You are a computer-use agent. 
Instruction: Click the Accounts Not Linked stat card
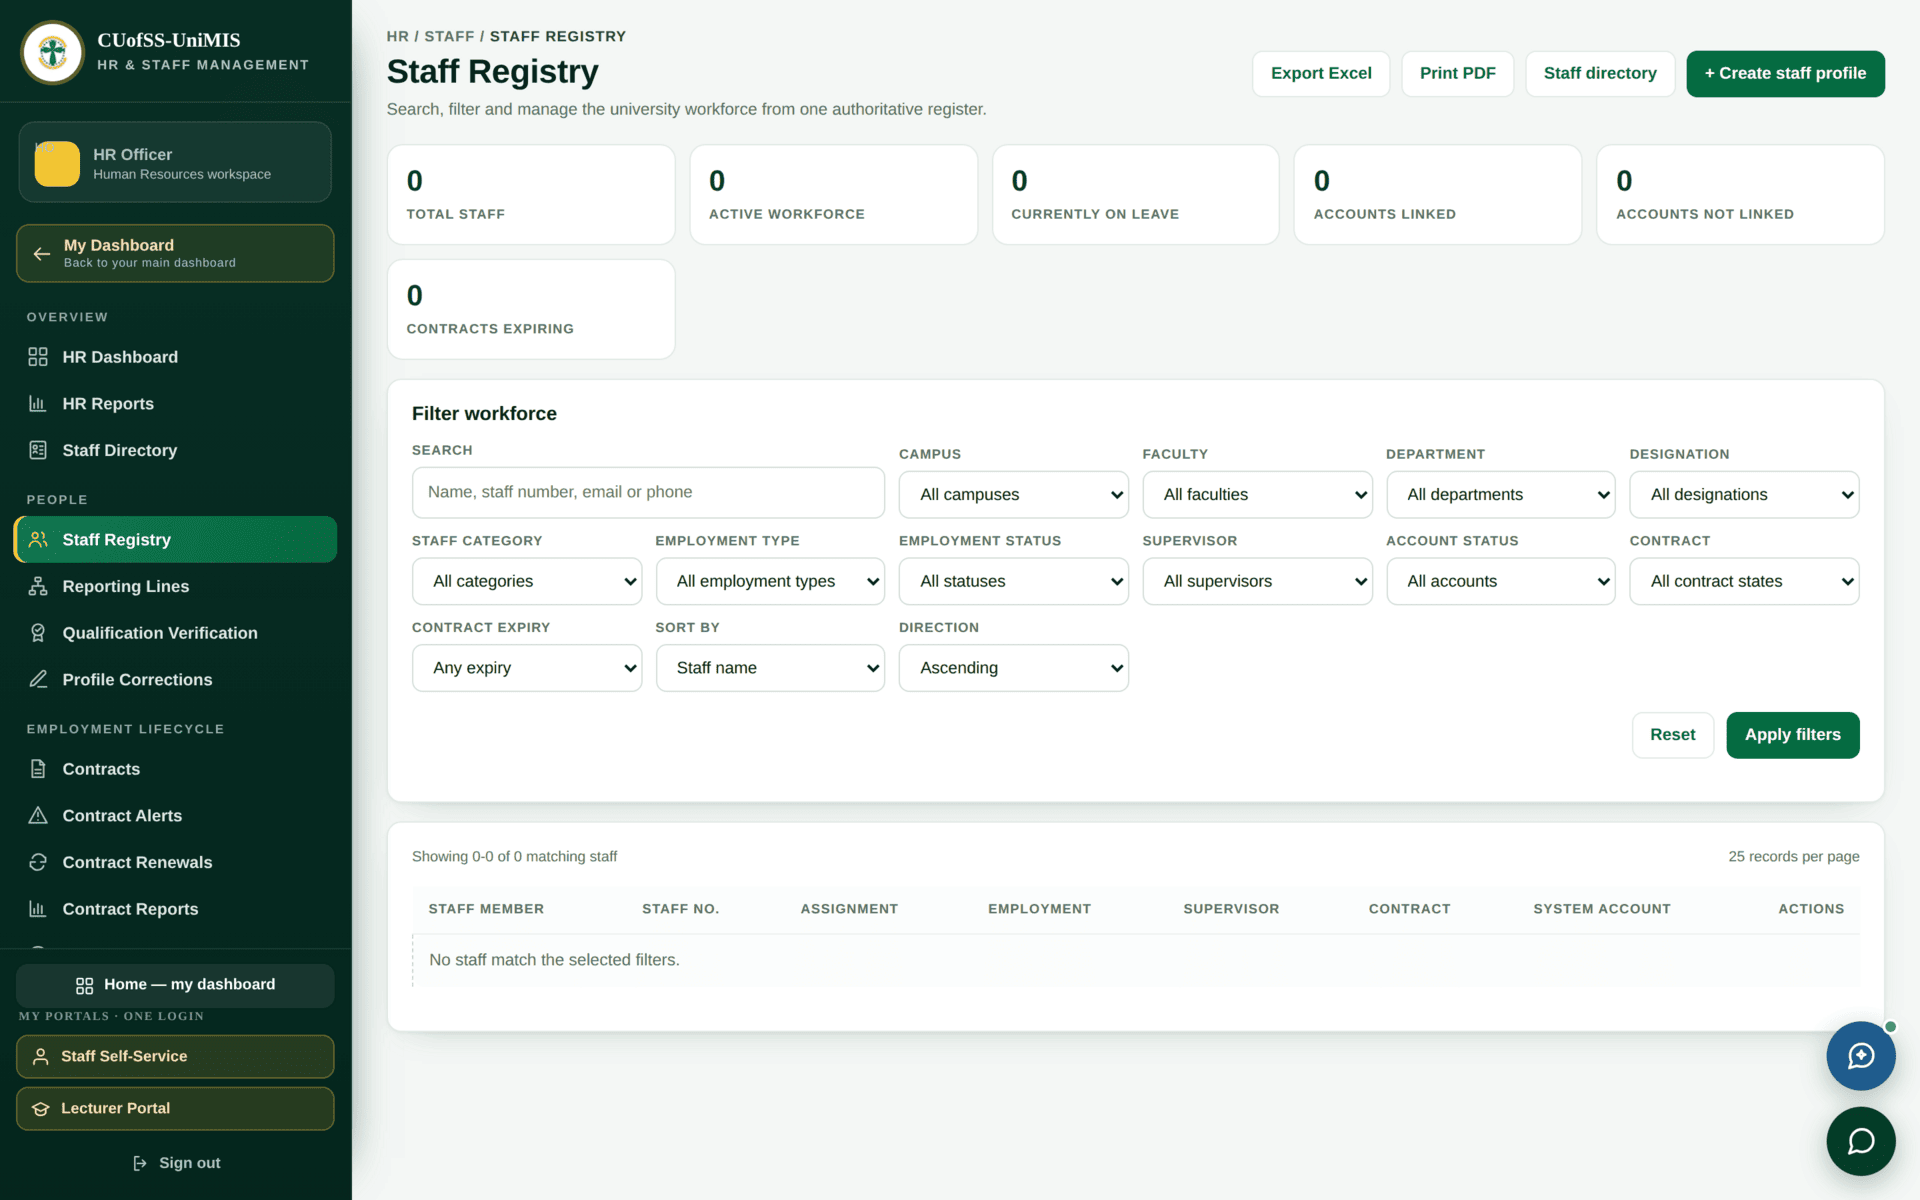1740,195
